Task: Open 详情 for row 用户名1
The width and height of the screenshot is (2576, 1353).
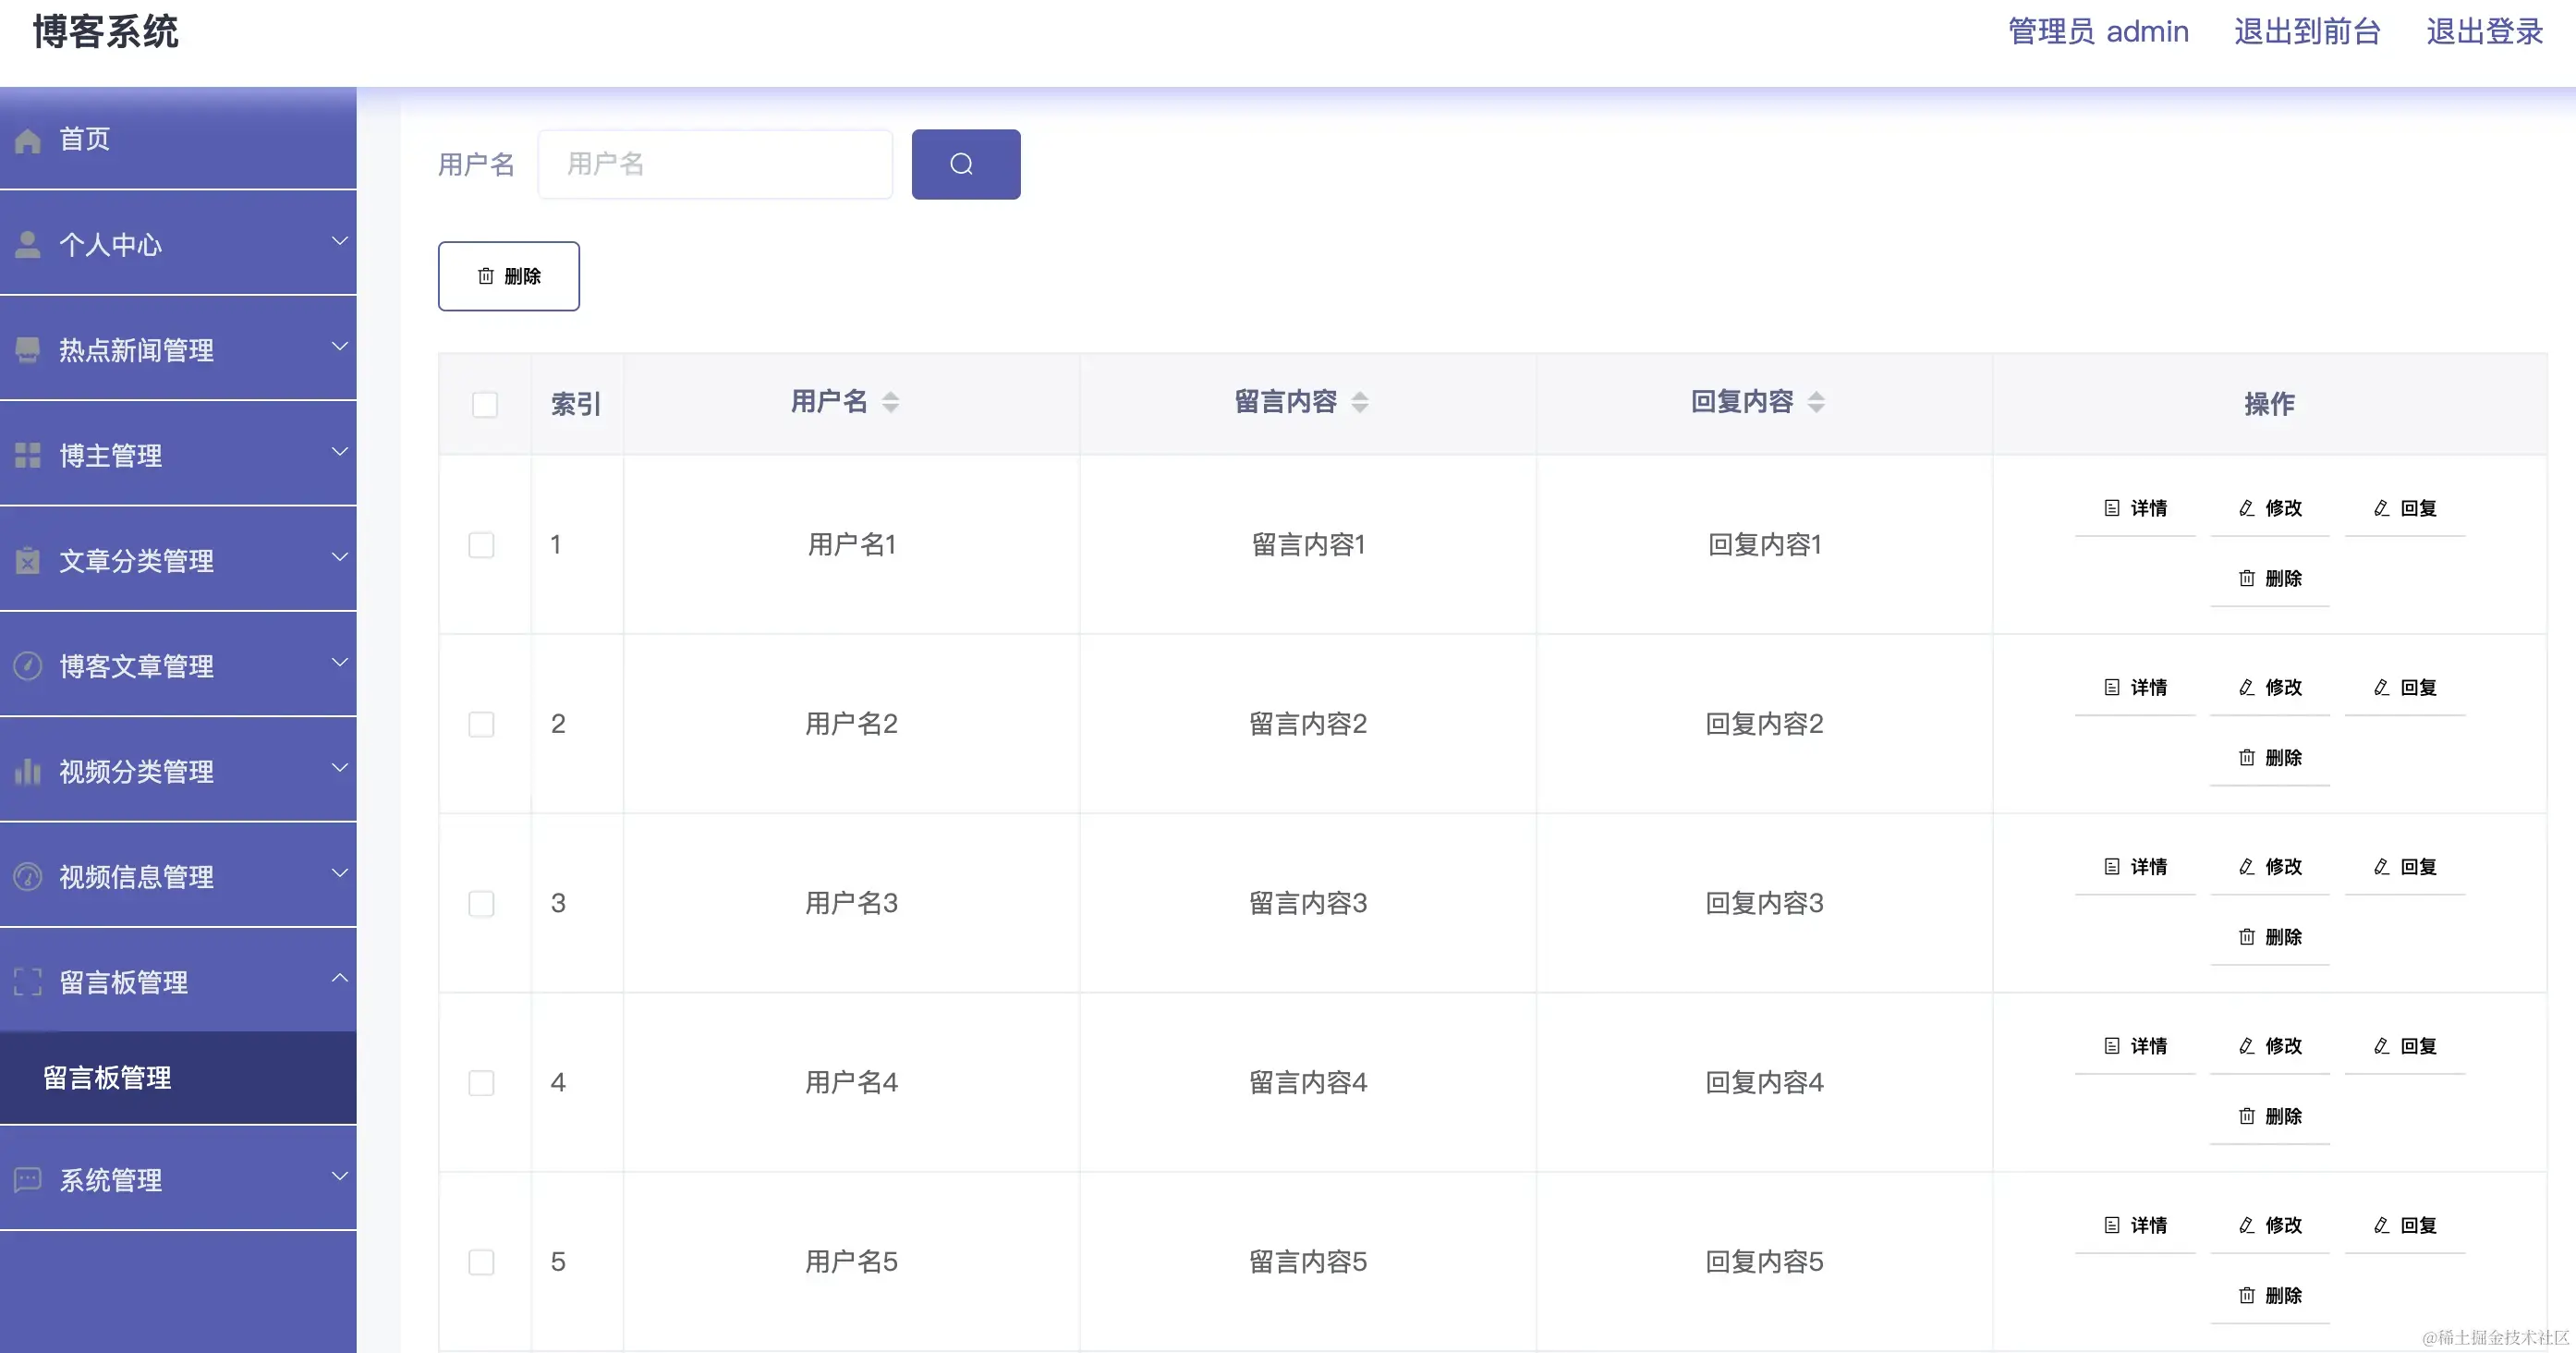Action: (x=2135, y=508)
